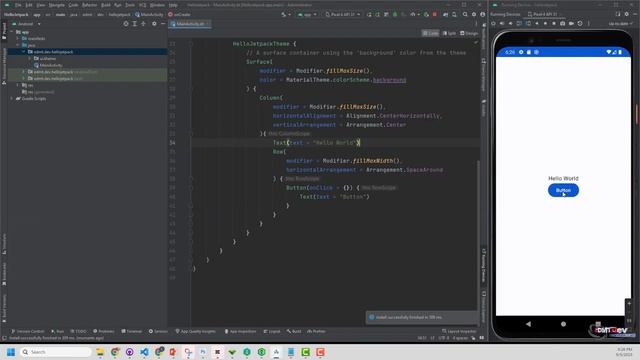
Task: Open the Terminal tool window
Action: pos(131,331)
